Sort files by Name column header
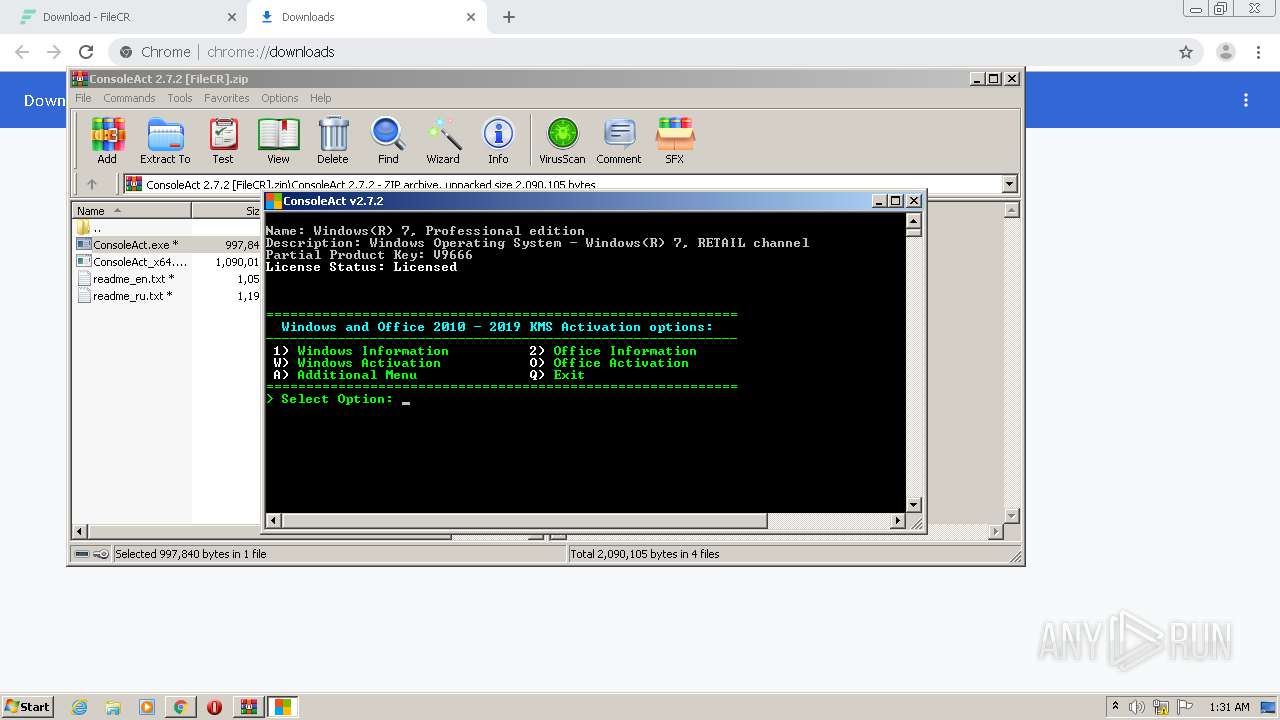The image size is (1280, 720). [x=131, y=210]
